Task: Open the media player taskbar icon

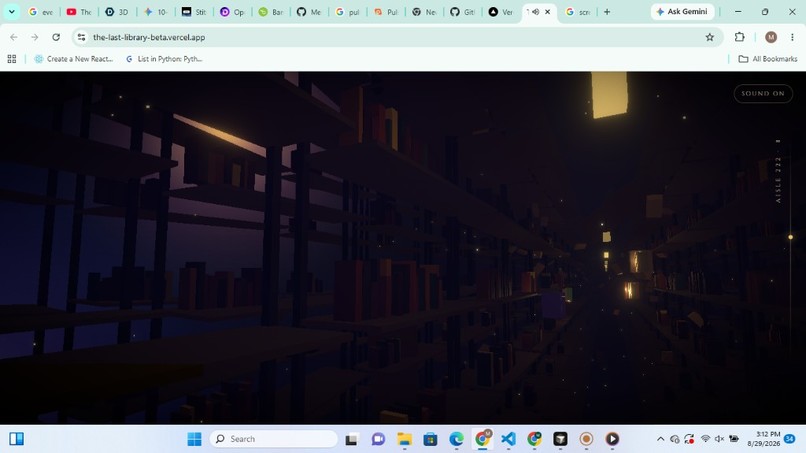Action: (612, 439)
